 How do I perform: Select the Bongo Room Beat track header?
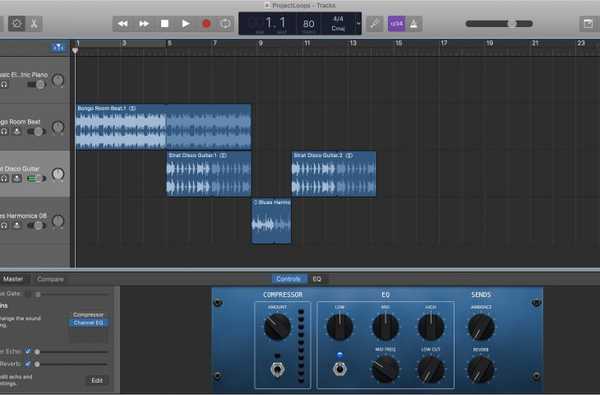(35, 127)
